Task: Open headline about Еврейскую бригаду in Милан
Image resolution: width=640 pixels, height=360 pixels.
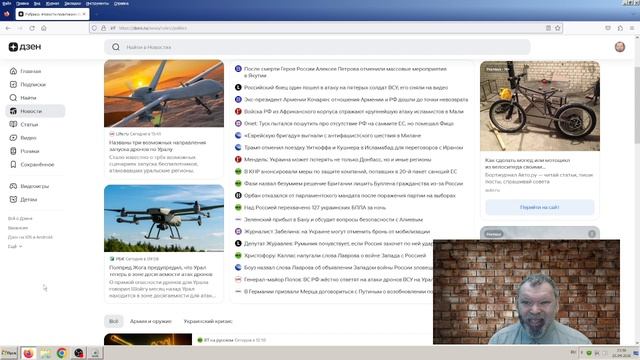Action: coord(332,136)
